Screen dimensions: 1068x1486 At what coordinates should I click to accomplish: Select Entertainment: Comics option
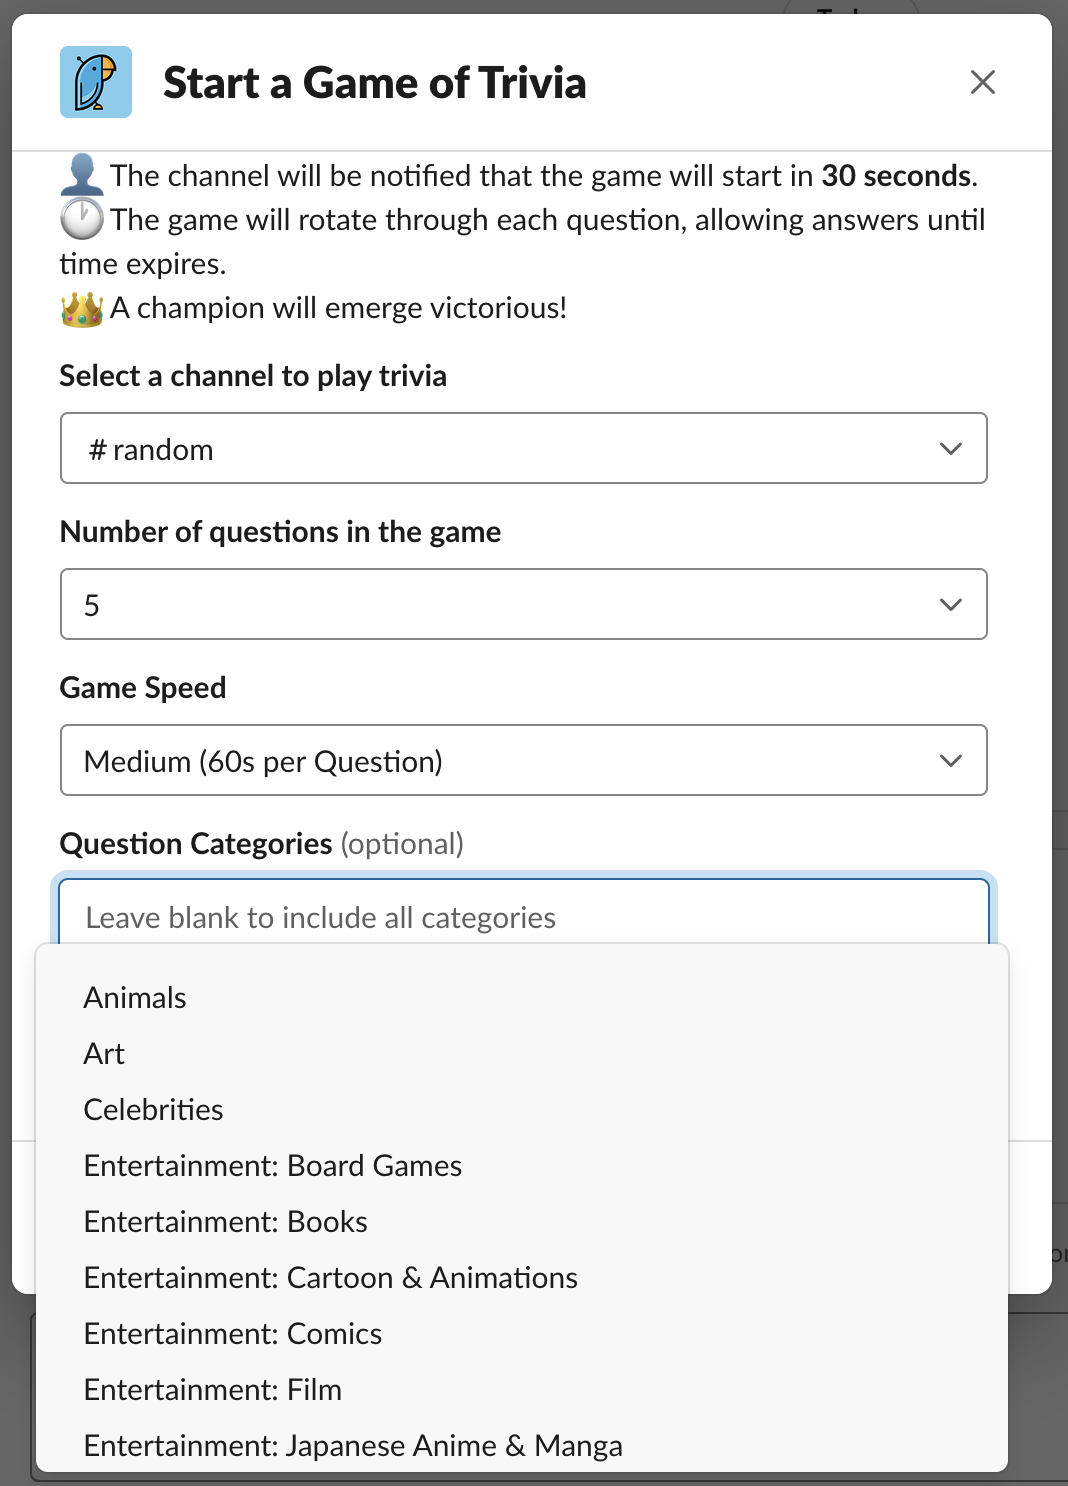[522, 1334]
